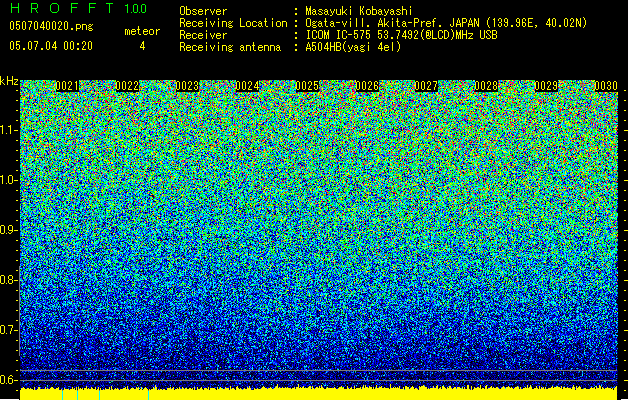Click the 0.8 frequency axis label
The image size is (629, 400).
pos(9,280)
